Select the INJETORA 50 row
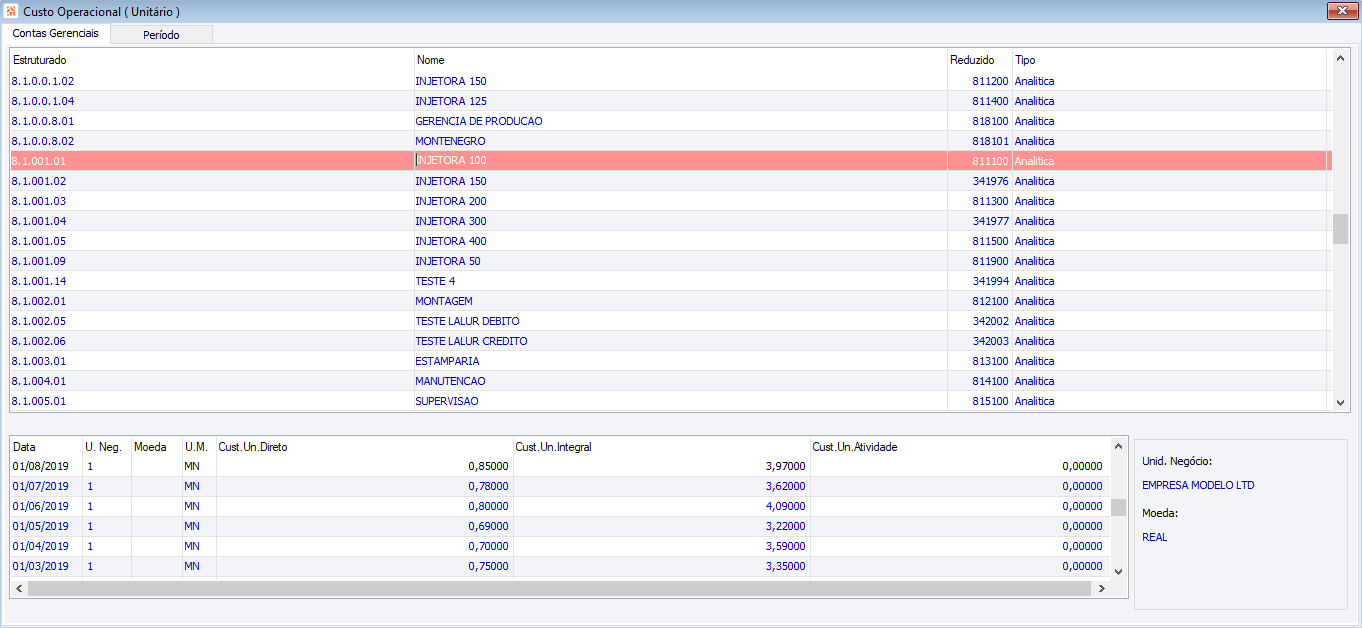This screenshot has height=628, width=1362. pyautogui.click(x=670, y=261)
